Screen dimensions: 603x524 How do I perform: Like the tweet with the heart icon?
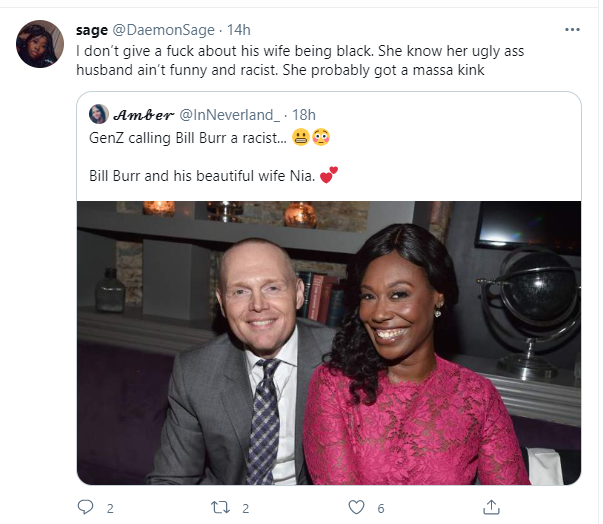(357, 507)
